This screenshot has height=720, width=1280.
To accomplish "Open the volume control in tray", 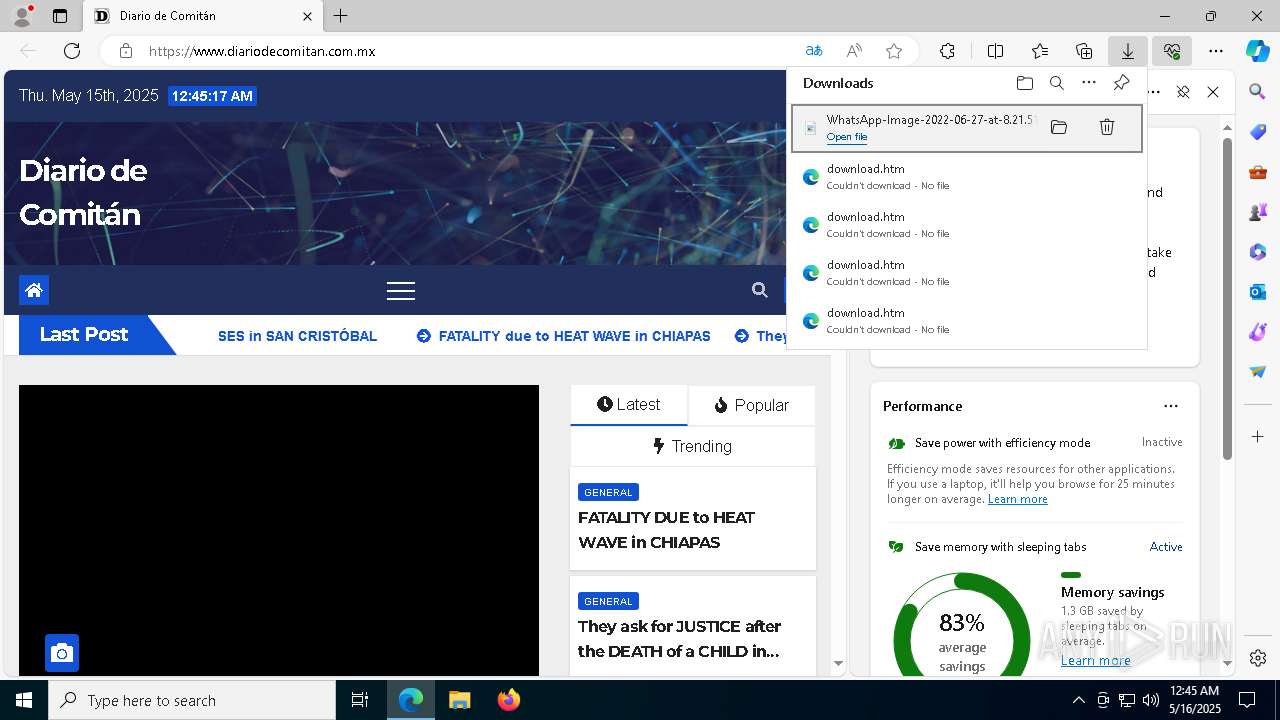I will point(1151,700).
